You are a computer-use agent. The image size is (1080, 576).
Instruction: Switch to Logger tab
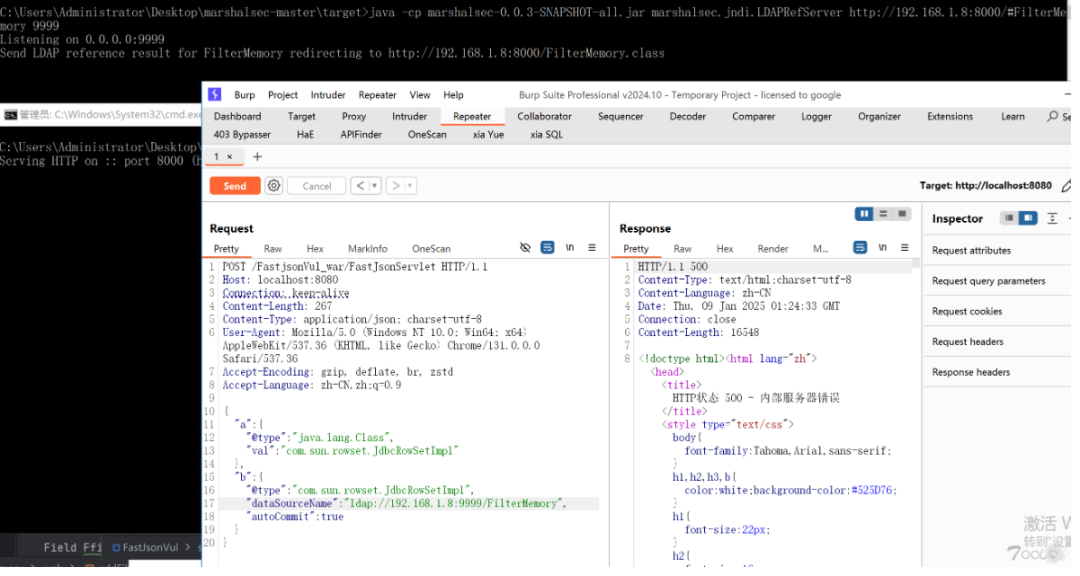click(816, 116)
